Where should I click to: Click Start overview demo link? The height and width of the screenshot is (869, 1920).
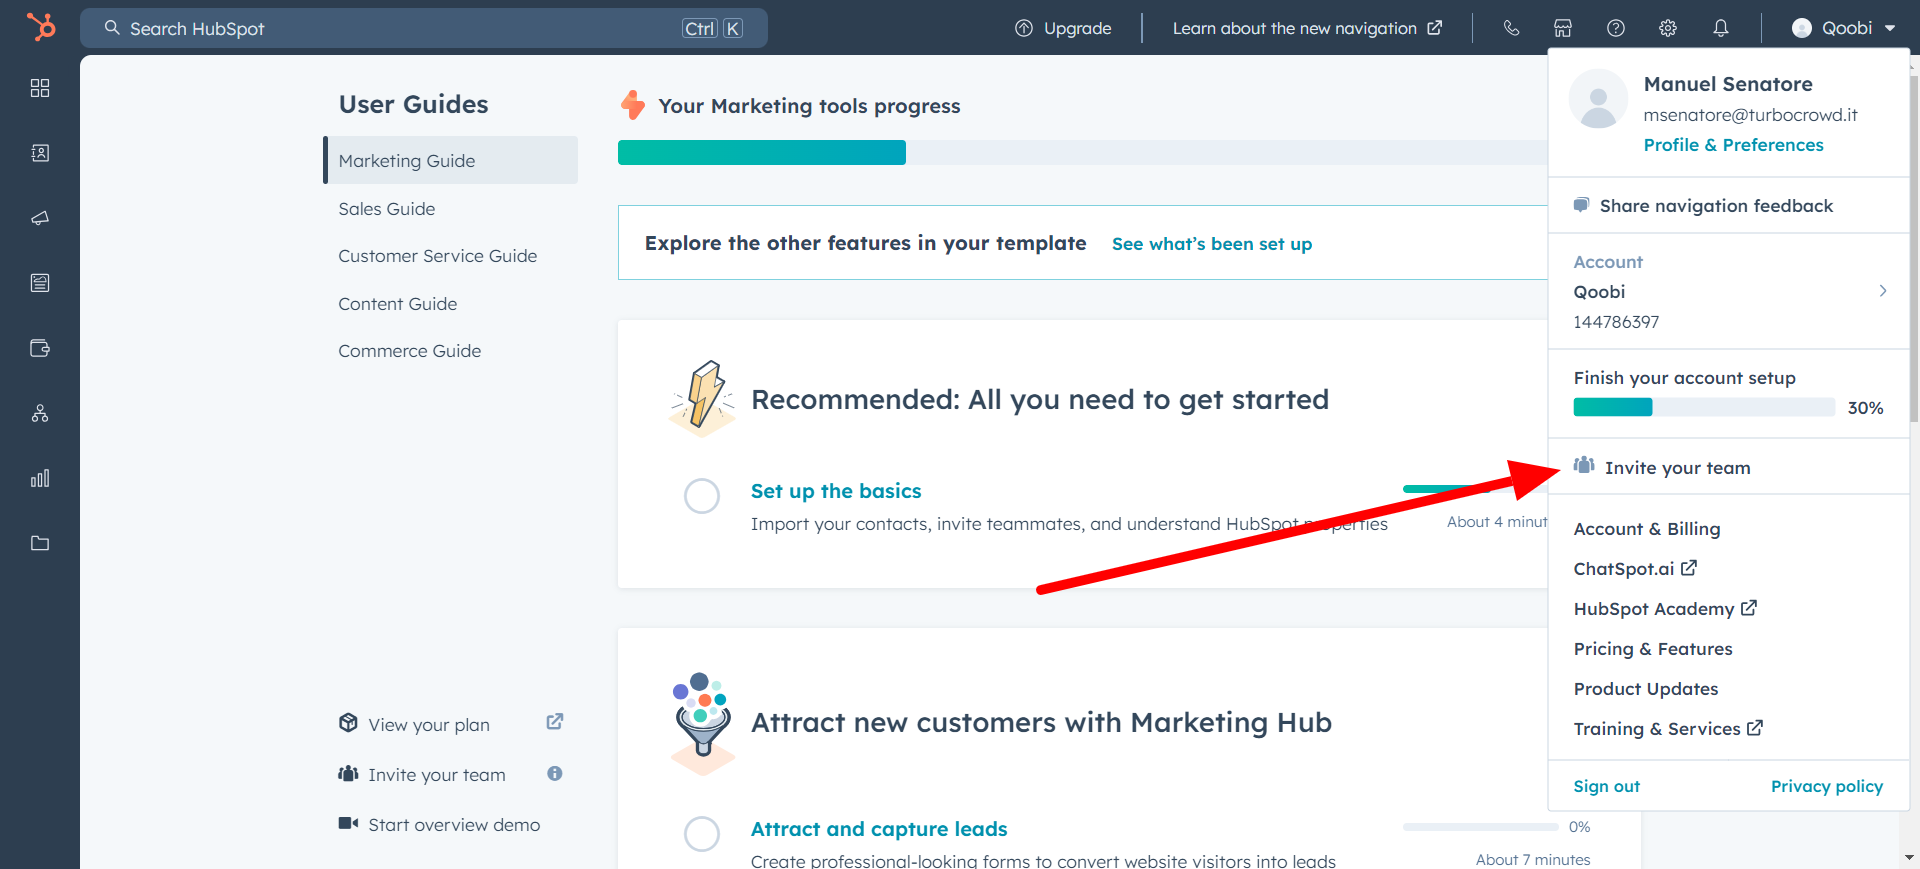pyautogui.click(x=453, y=824)
